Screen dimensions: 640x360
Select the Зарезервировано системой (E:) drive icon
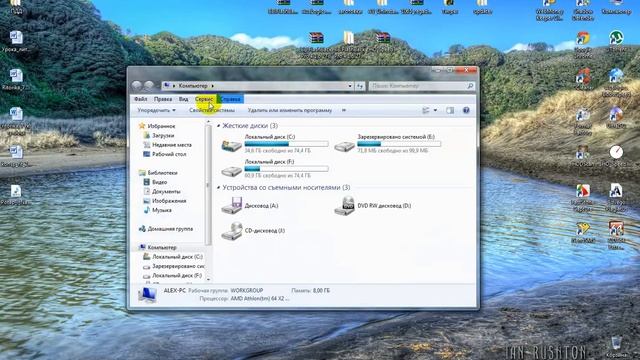click(x=344, y=145)
